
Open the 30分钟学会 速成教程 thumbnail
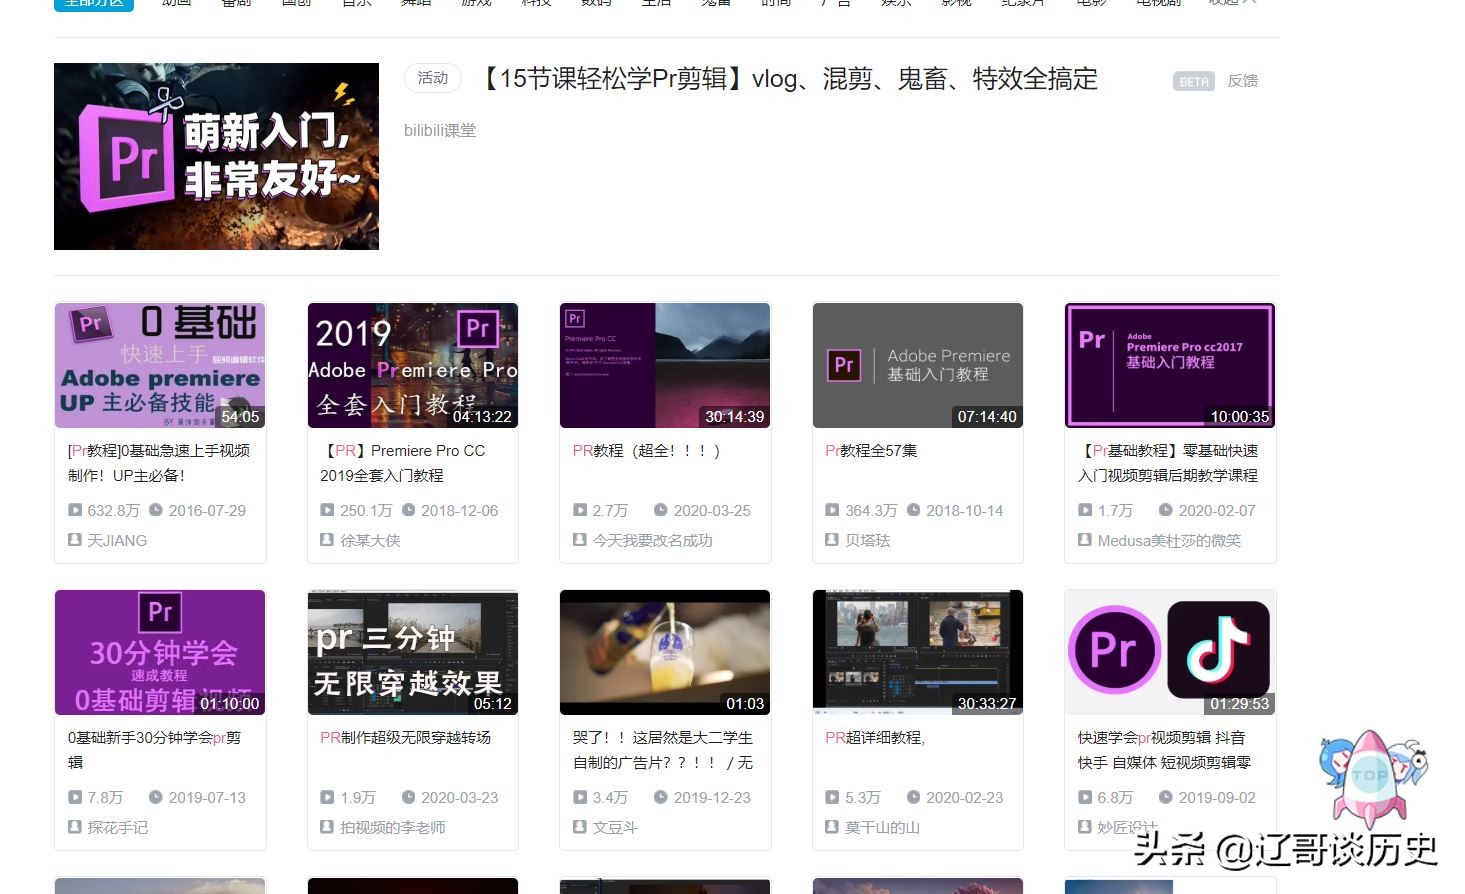[160, 653]
